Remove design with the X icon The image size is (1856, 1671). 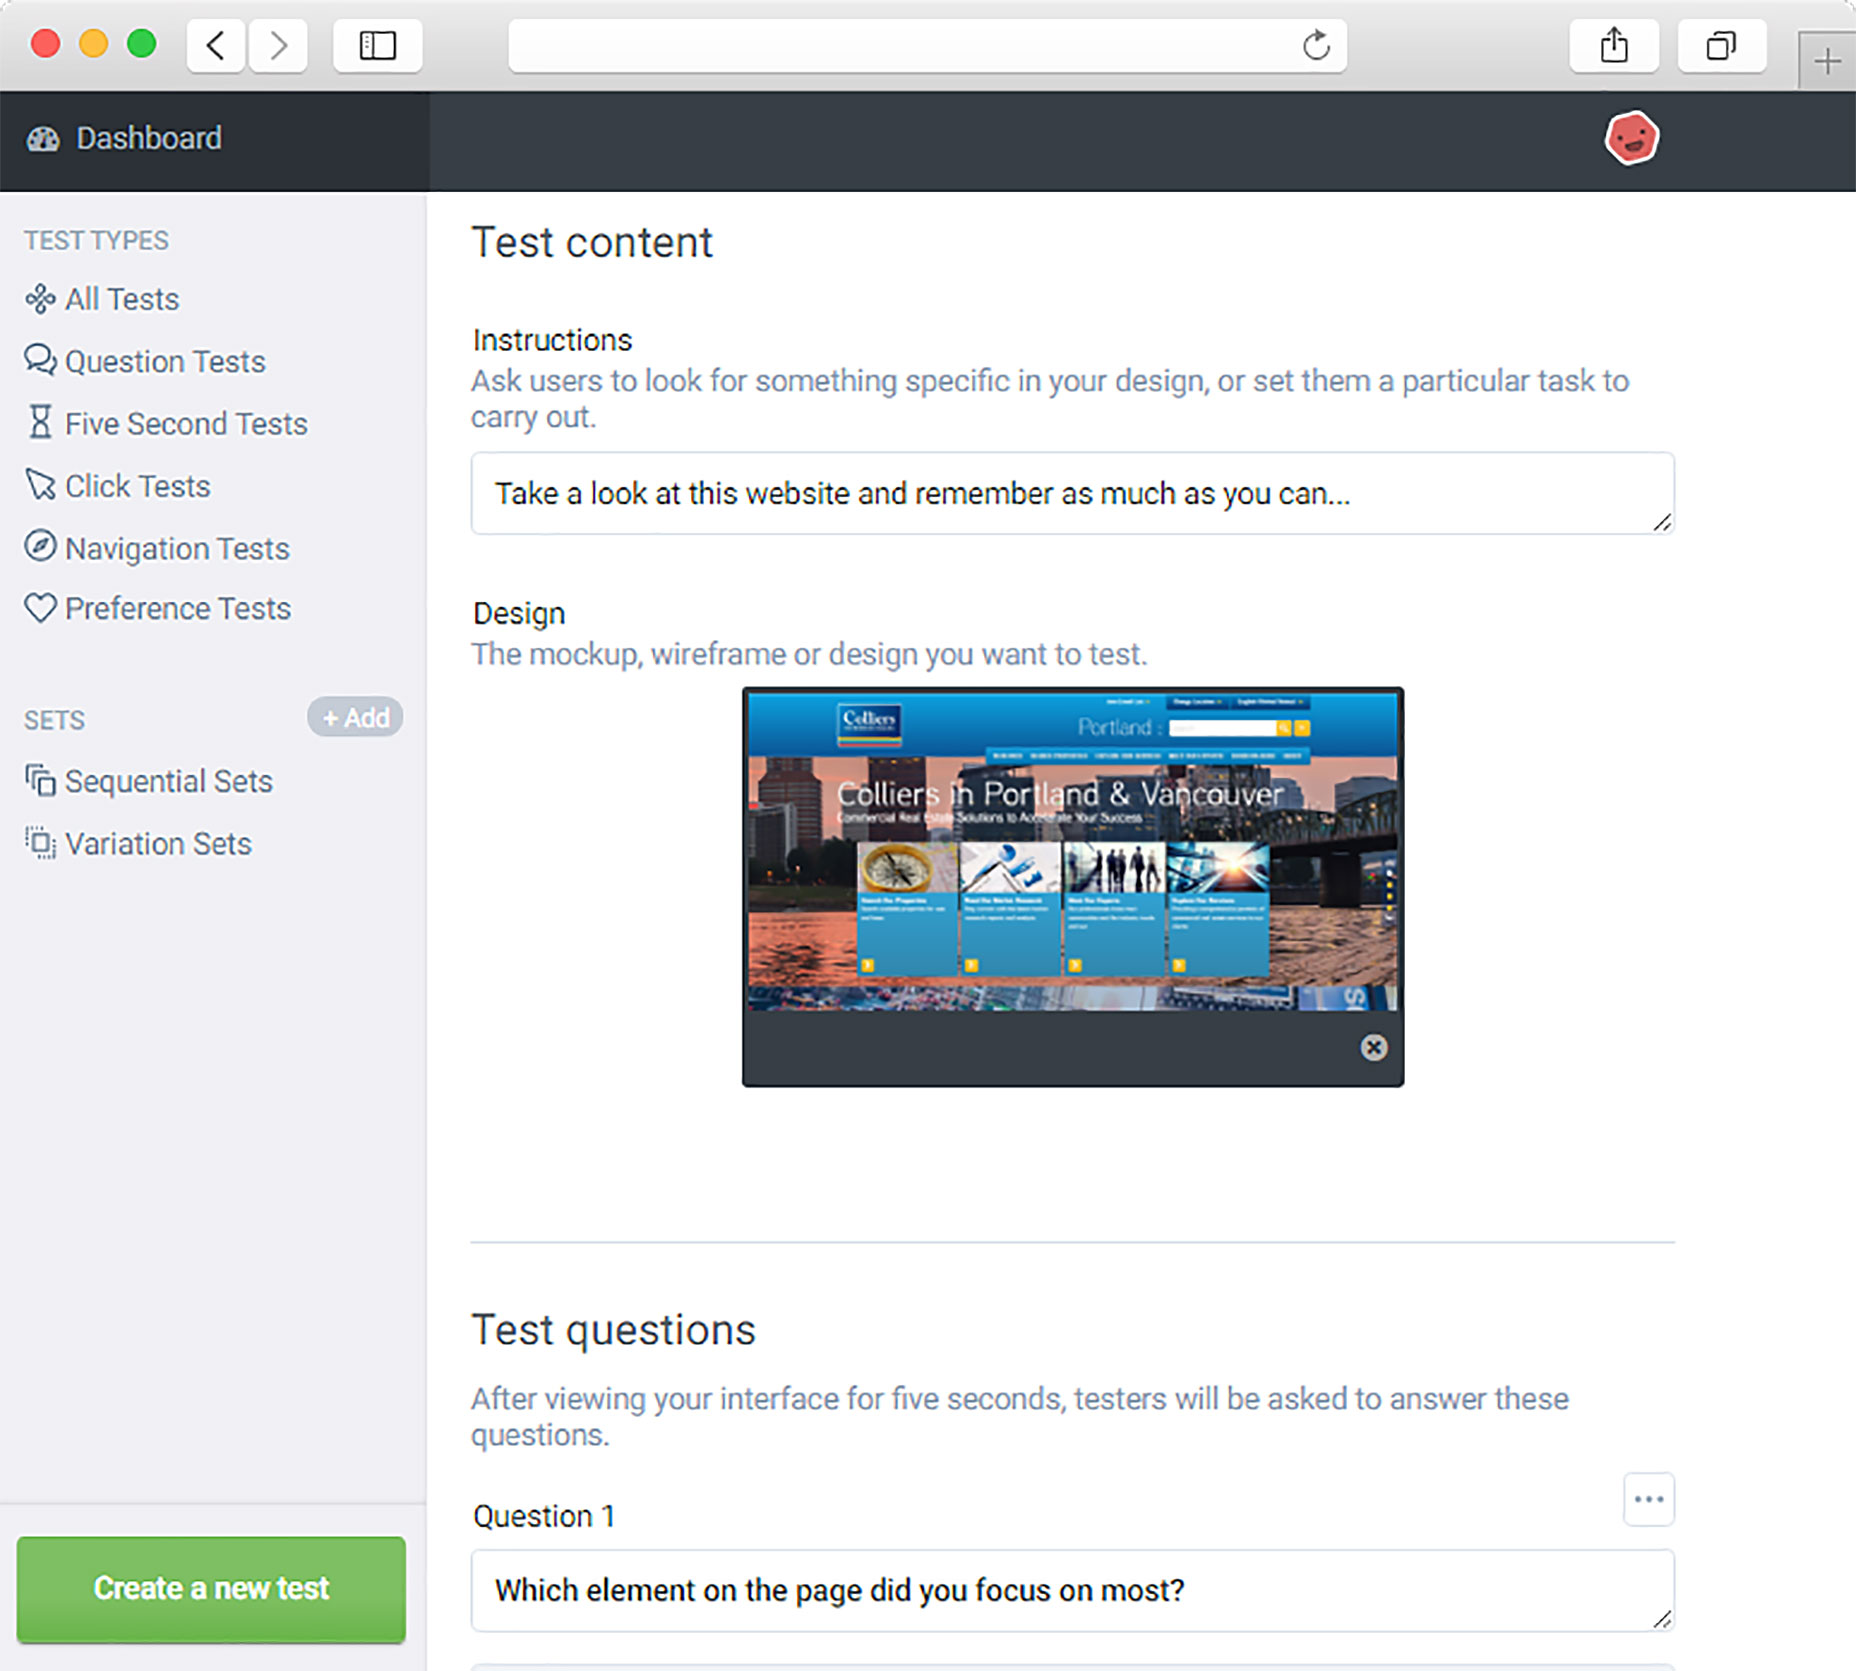click(x=1374, y=1047)
